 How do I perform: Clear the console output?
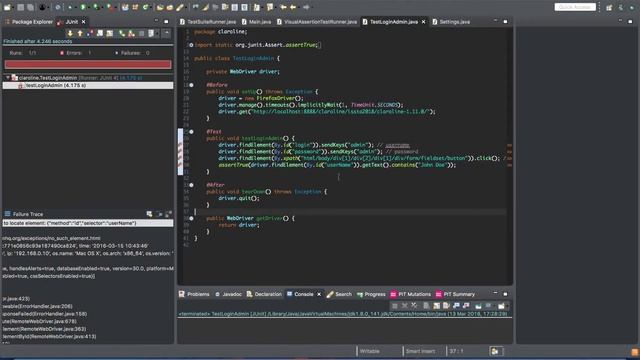click(426, 306)
